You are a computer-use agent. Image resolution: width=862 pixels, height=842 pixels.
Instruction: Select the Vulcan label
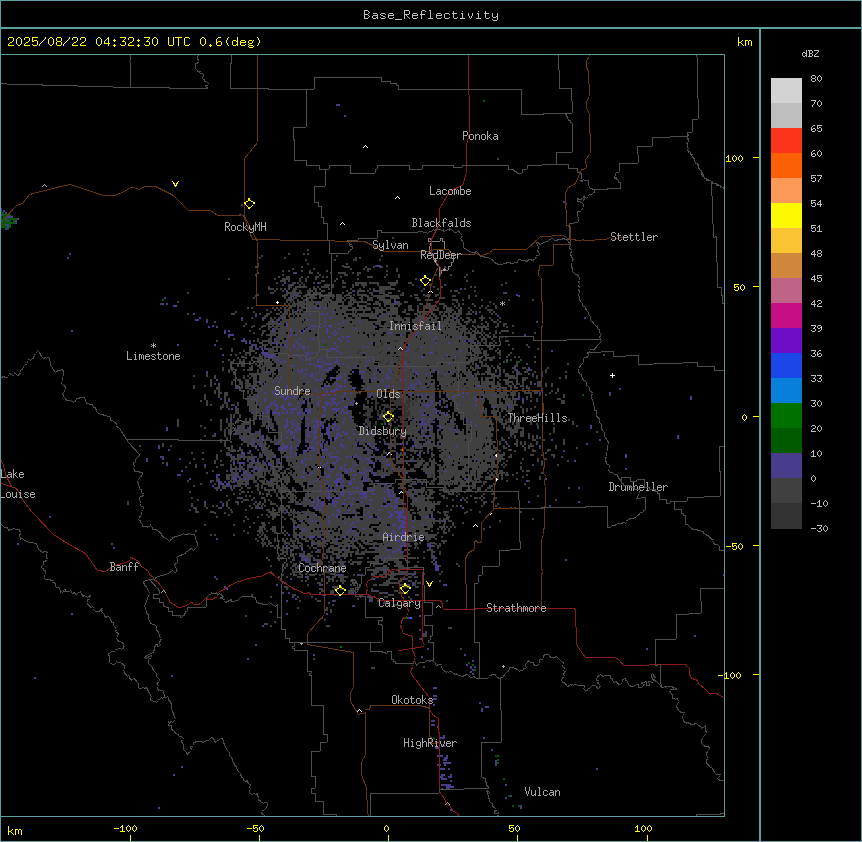point(543,792)
